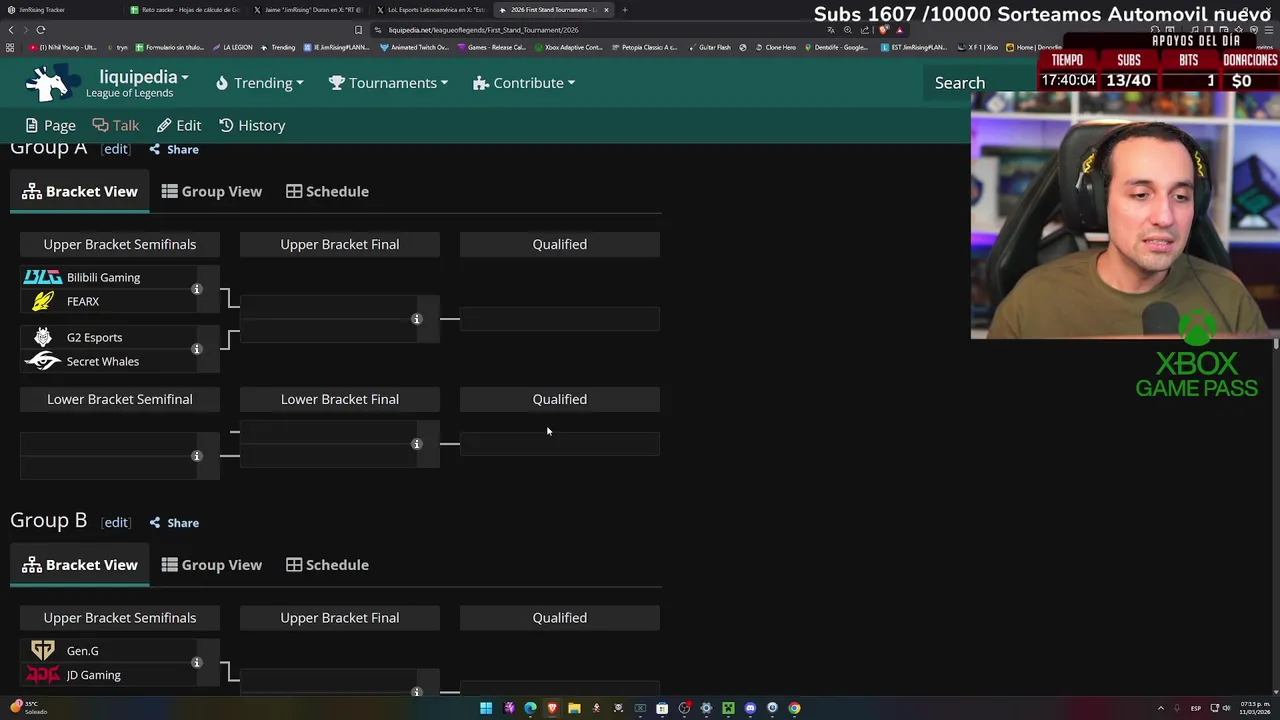Open the Windows Start menu
The image size is (1280, 720).
486,708
